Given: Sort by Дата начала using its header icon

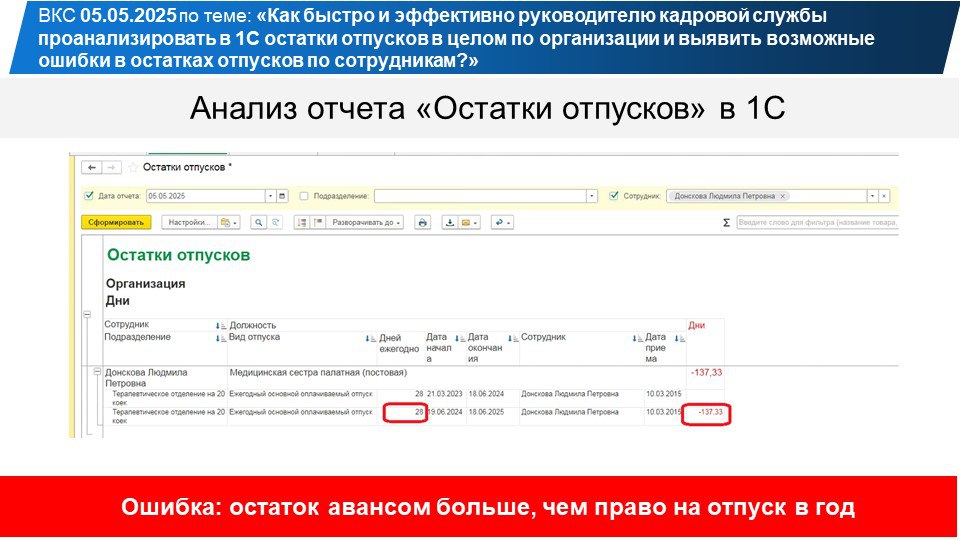Looking at the screenshot, I should click(460, 339).
